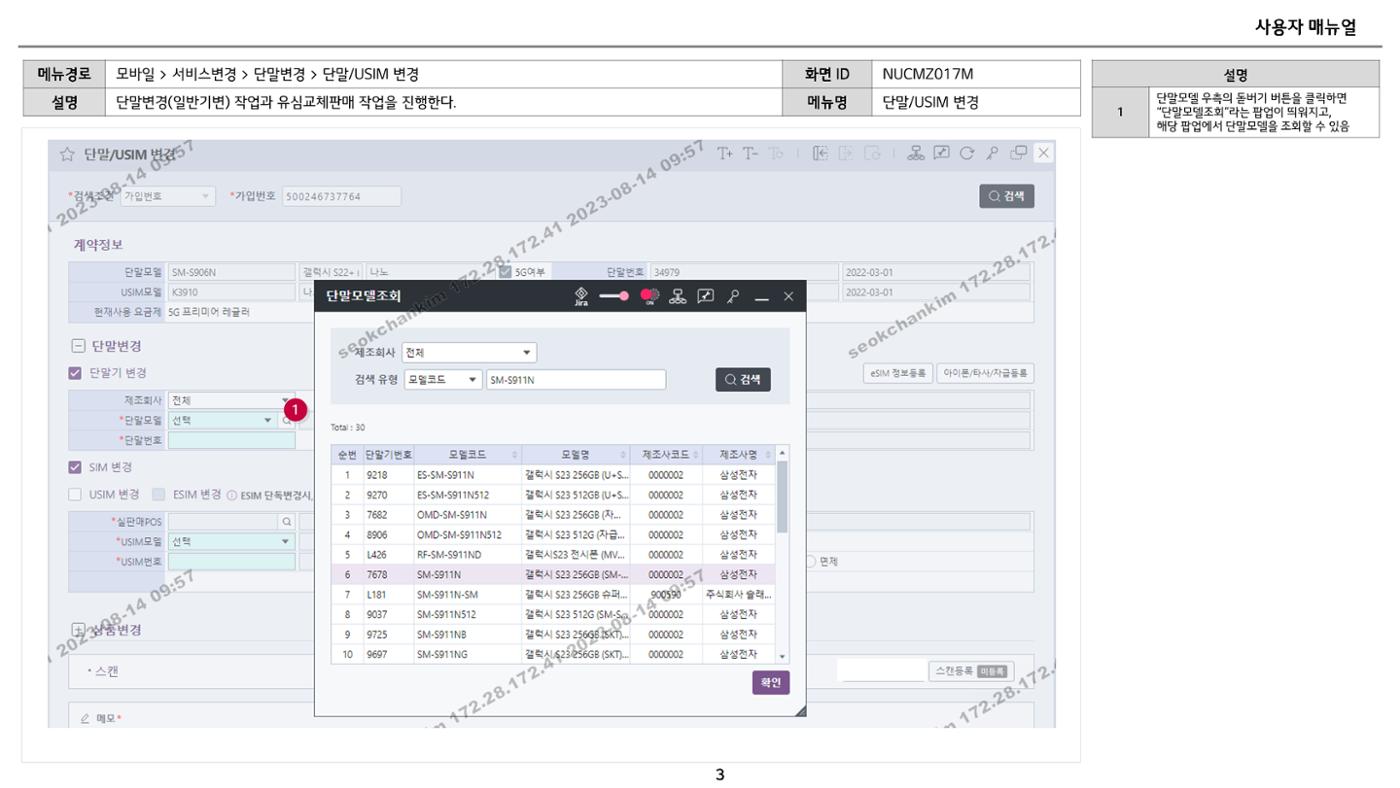Click the search text field containing SM-S911N

(x=575, y=379)
